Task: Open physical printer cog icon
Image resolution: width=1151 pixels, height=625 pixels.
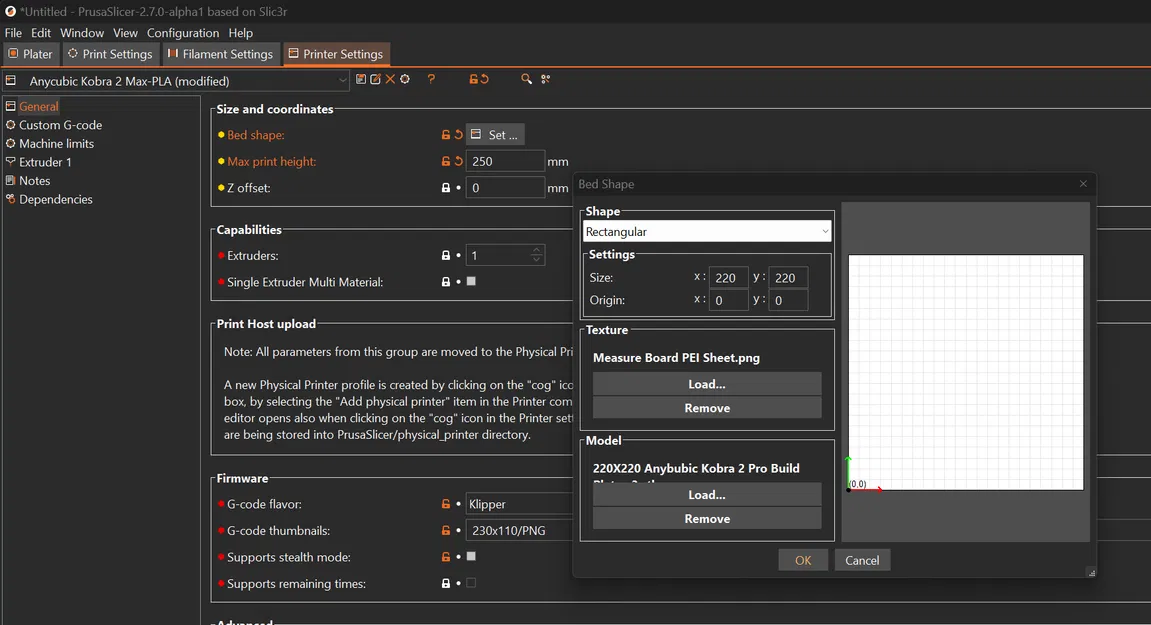Action: point(404,79)
